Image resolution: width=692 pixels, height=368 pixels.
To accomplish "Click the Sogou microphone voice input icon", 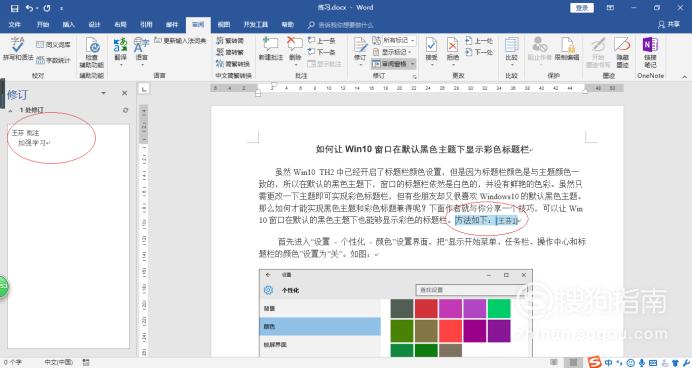I will [642, 363].
